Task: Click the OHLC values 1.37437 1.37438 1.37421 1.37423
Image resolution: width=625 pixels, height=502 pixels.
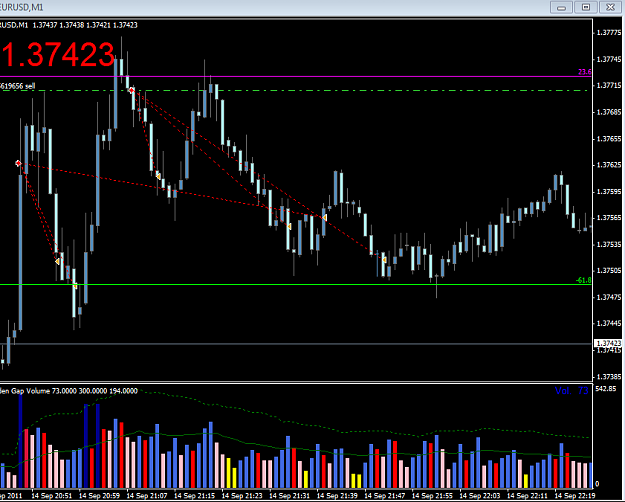Action: click(x=85, y=25)
